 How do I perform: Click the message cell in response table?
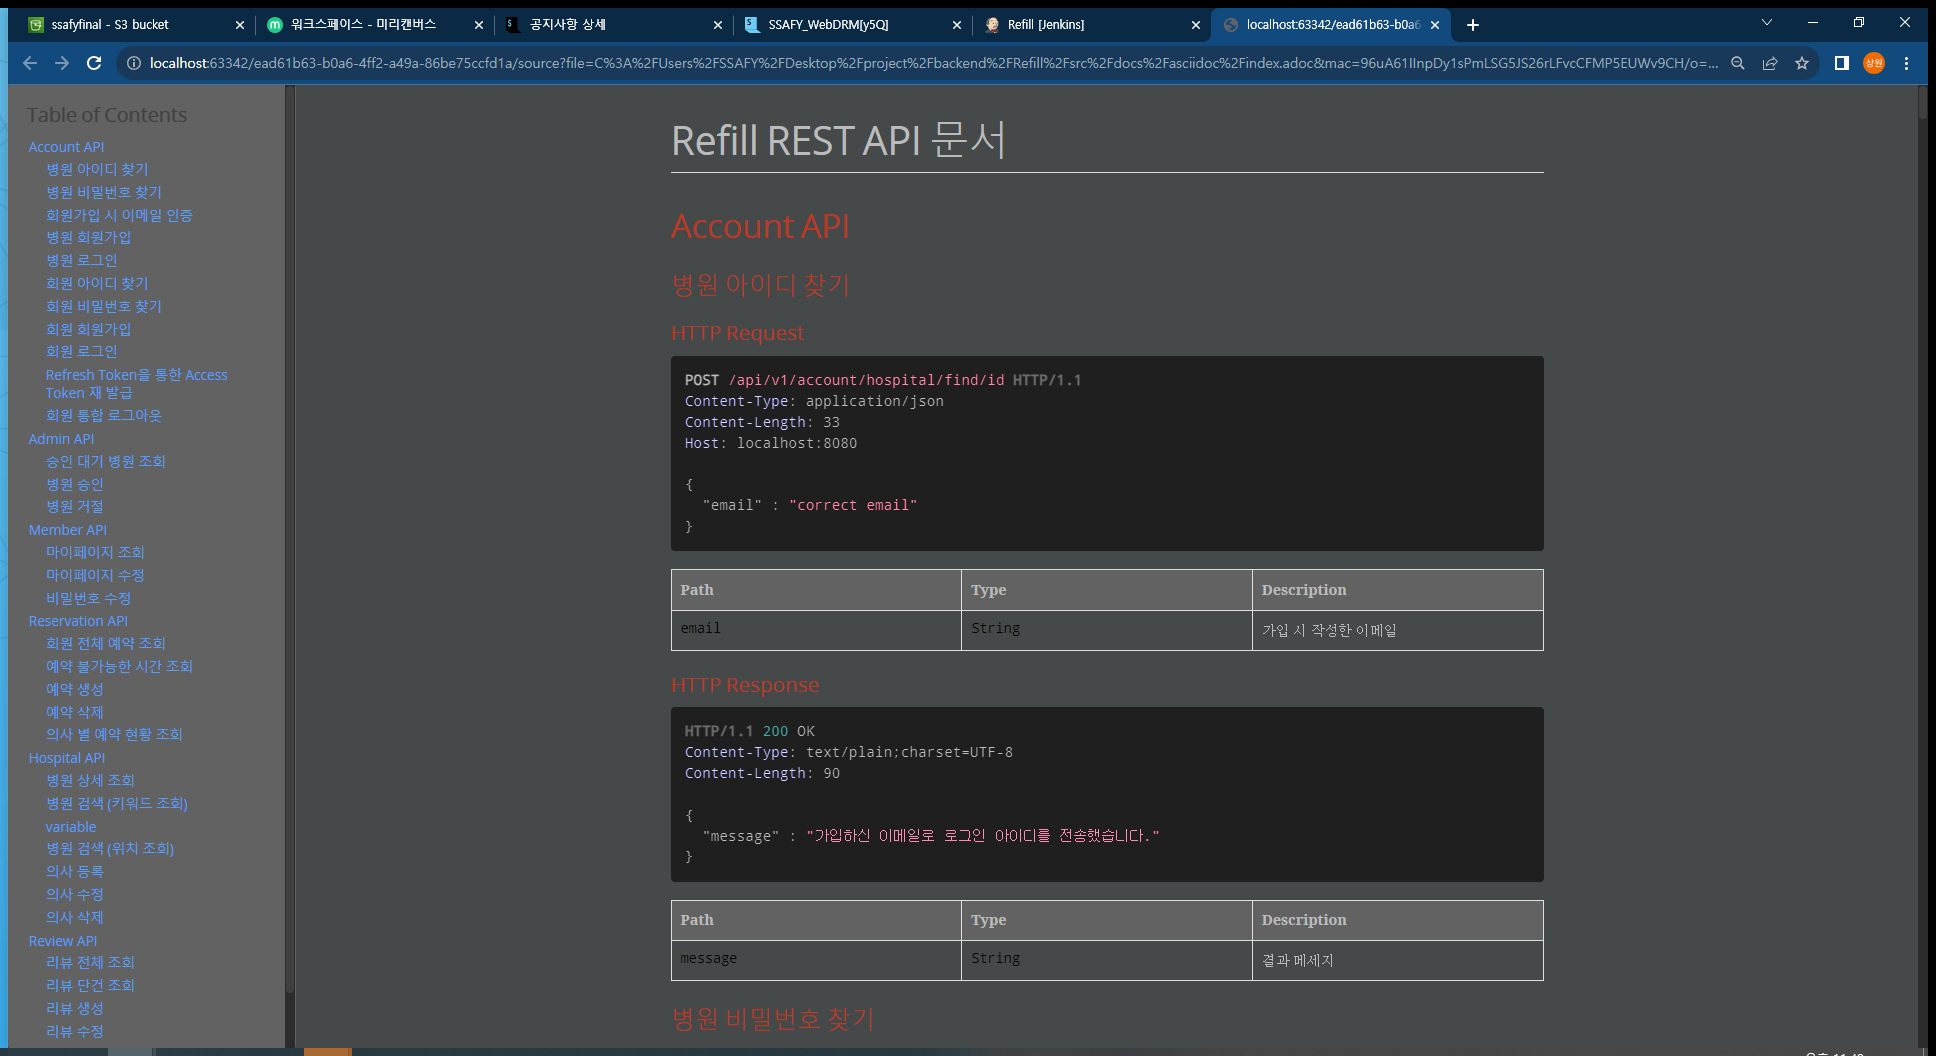[816, 960]
